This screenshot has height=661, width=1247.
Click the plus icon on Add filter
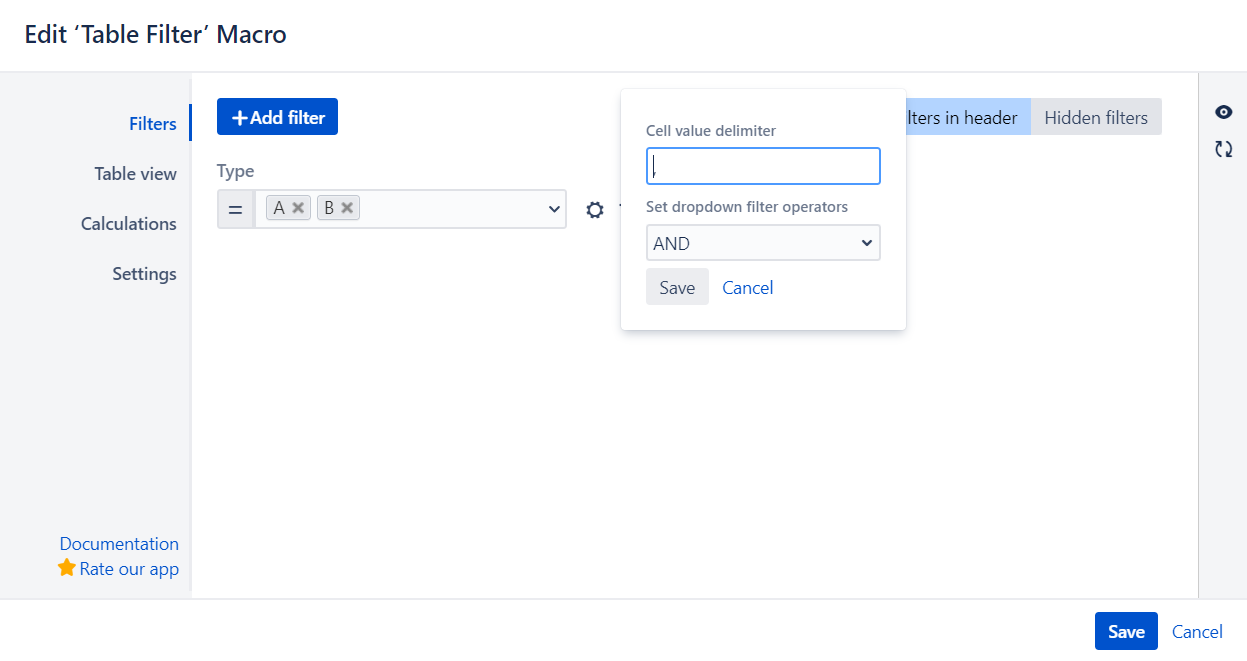tap(240, 116)
